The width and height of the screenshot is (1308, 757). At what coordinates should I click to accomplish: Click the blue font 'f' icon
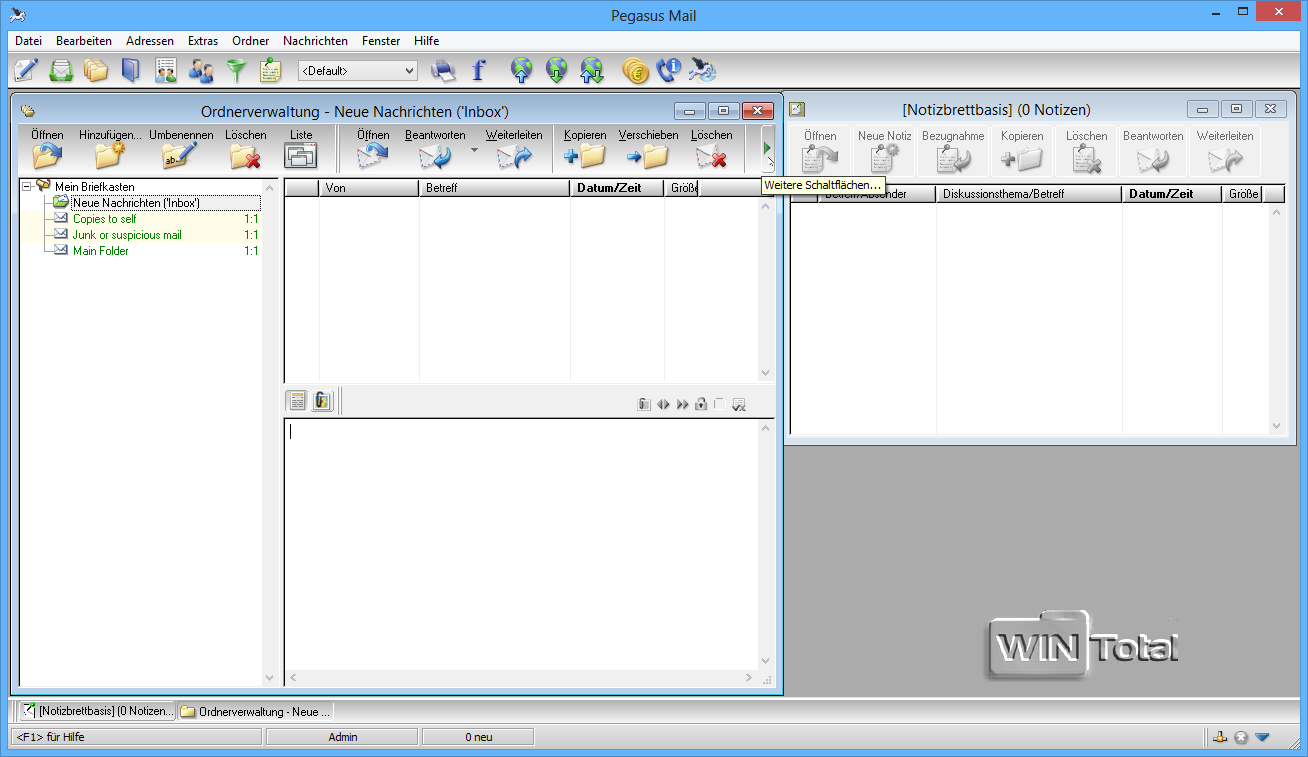pos(478,70)
